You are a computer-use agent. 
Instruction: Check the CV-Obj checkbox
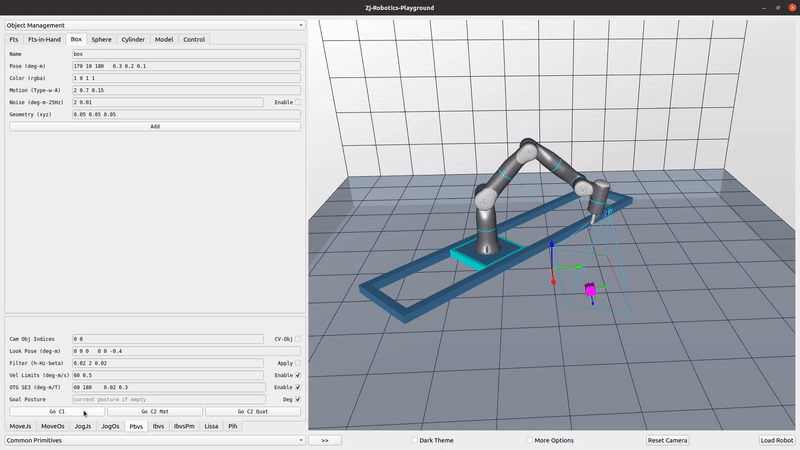(x=297, y=339)
